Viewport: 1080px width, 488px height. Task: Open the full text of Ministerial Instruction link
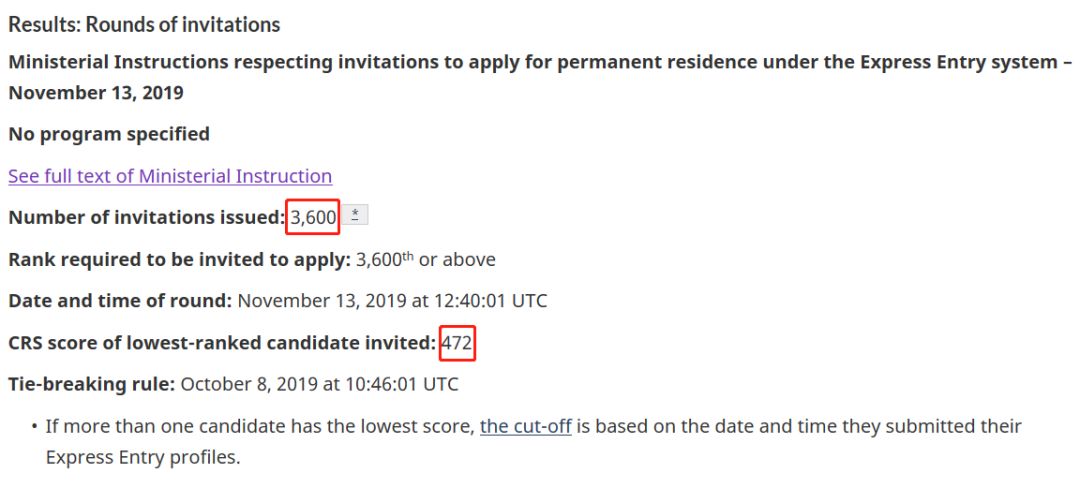tap(170, 176)
